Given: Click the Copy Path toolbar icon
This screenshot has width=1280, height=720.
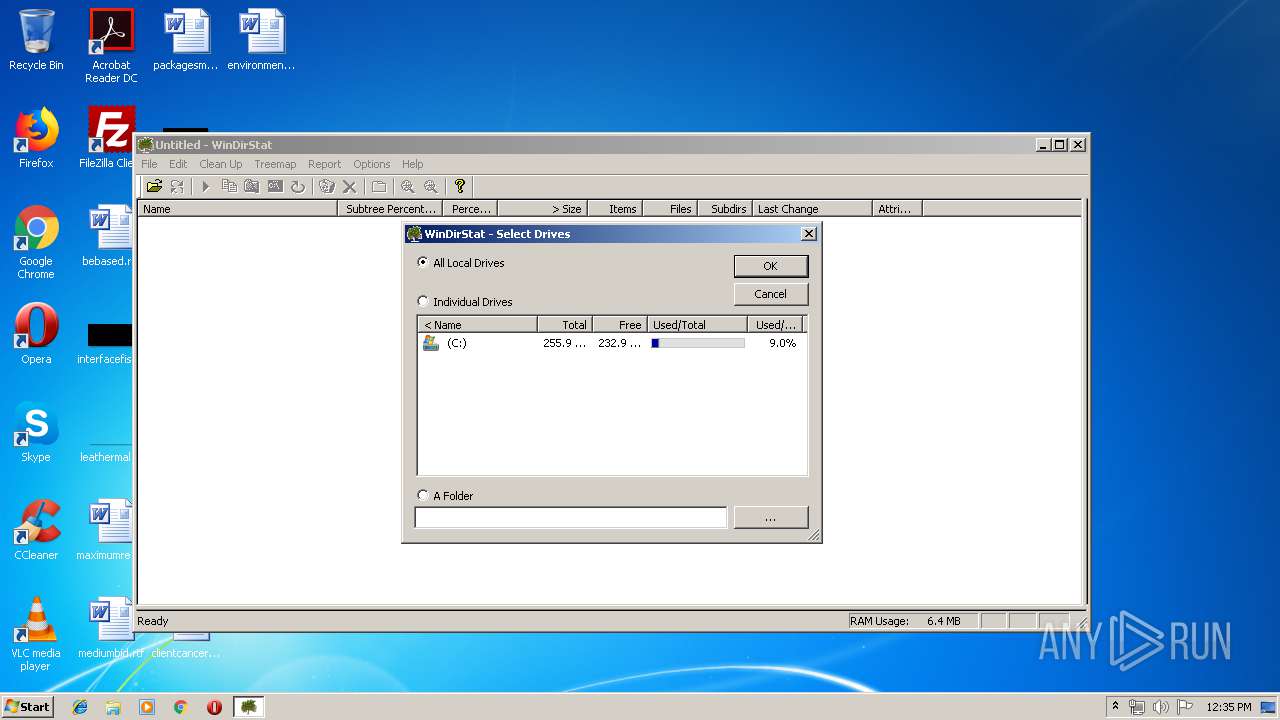Looking at the screenshot, I should 229,186.
